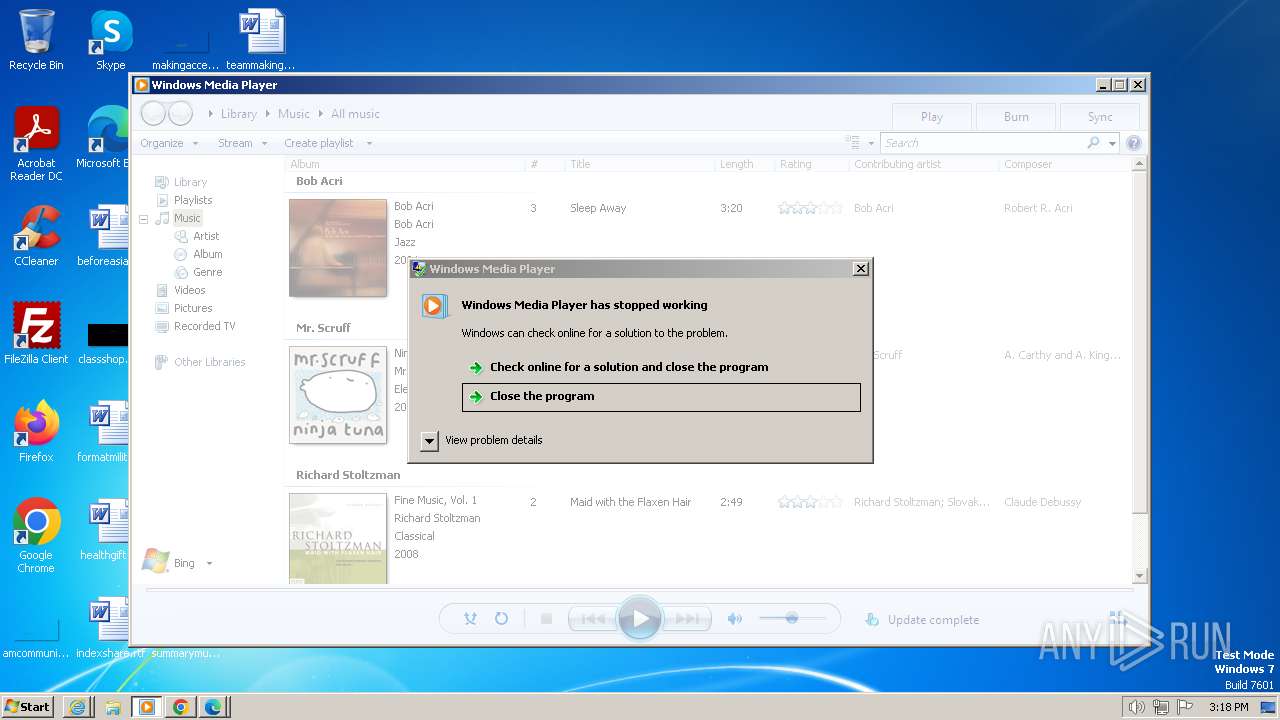This screenshot has height=720, width=1280.
Task: Select Genre under Music
Action: tap(207, 272)
